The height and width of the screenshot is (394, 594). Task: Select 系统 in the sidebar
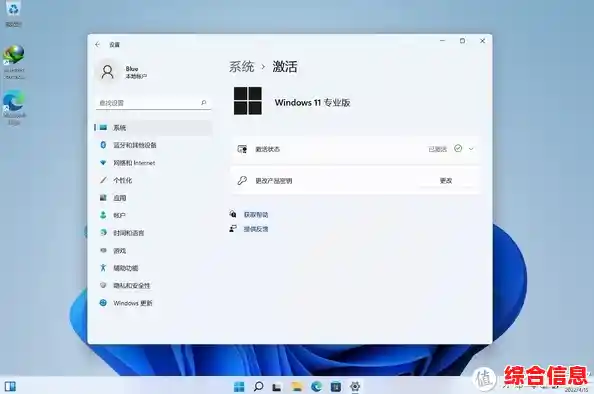coord(153,128)
